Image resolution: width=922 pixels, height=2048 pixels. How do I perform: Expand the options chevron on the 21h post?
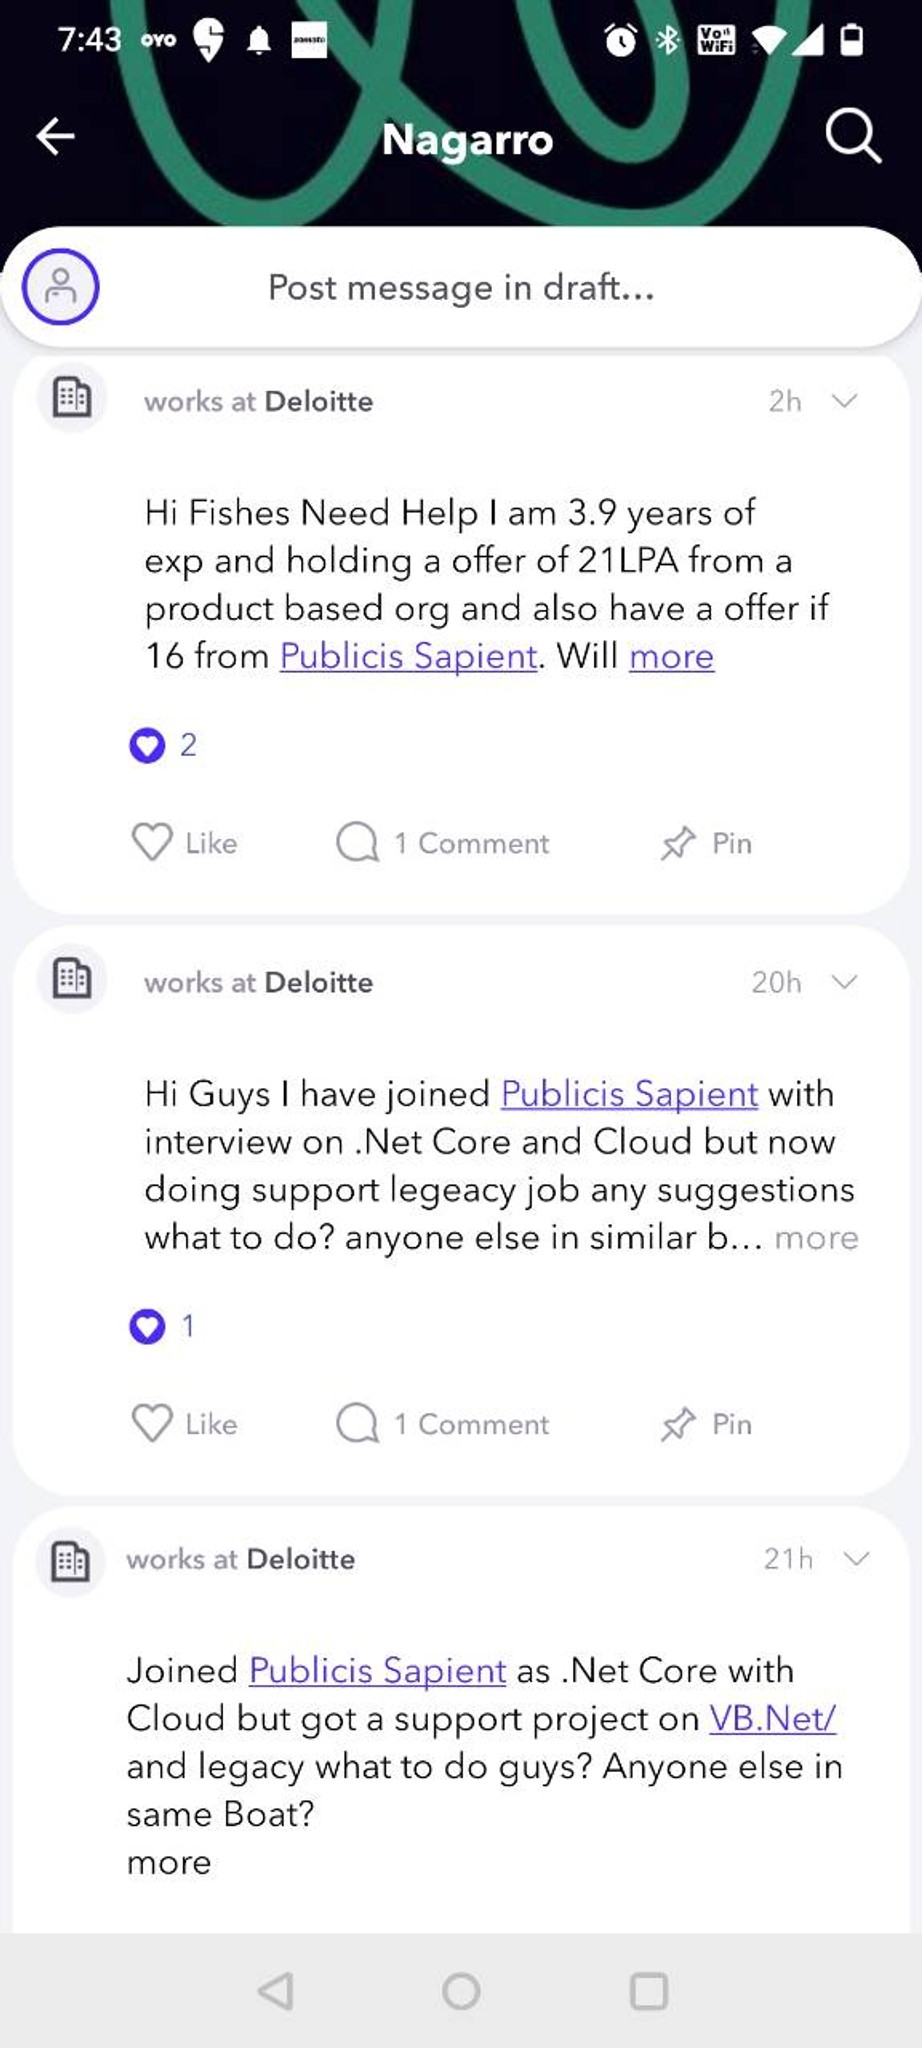(x=857, y=1559)
